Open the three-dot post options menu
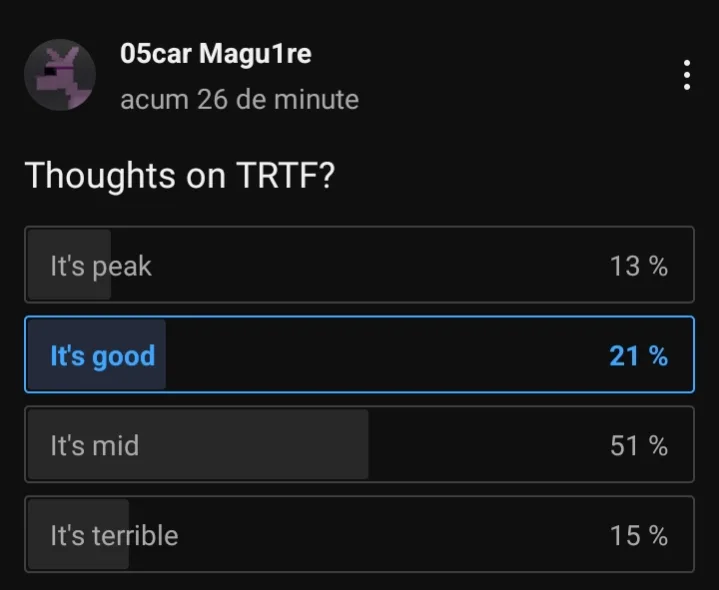This screenshot has height=590, width=719. pyautogui.click(x=686, y=75)
